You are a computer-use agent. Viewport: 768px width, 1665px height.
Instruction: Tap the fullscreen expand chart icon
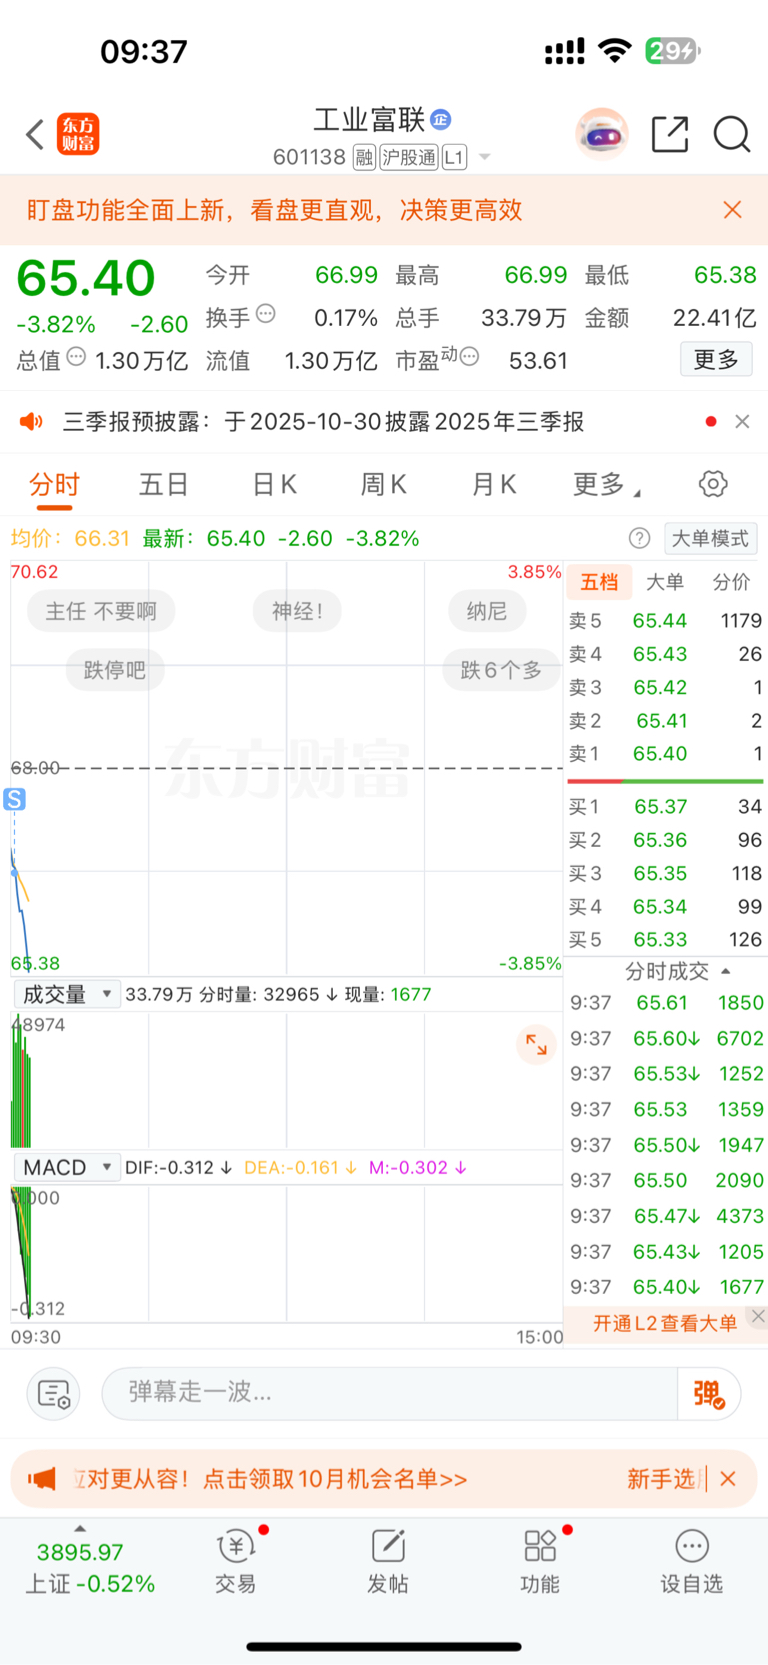pyautogui.click(x=536, y=1045)
